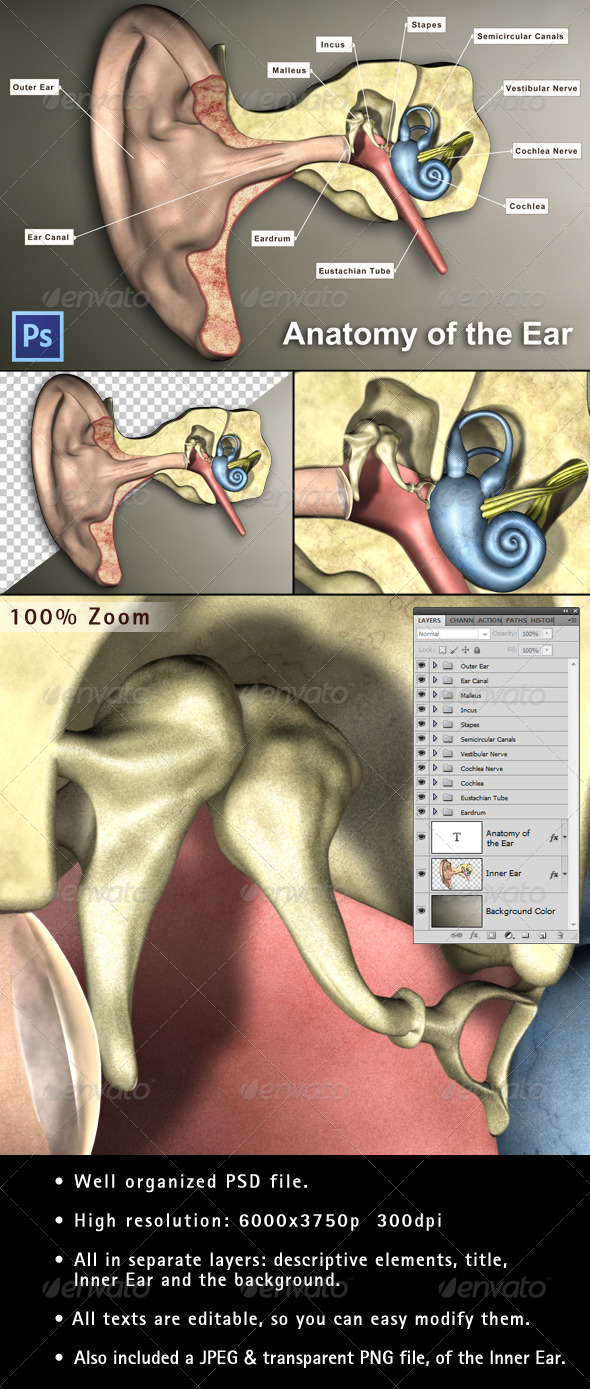Click the Vestibular Nerve diagram label
Image resolution: width=590 pixels, height=1389 pixels.
coord(541,88)
